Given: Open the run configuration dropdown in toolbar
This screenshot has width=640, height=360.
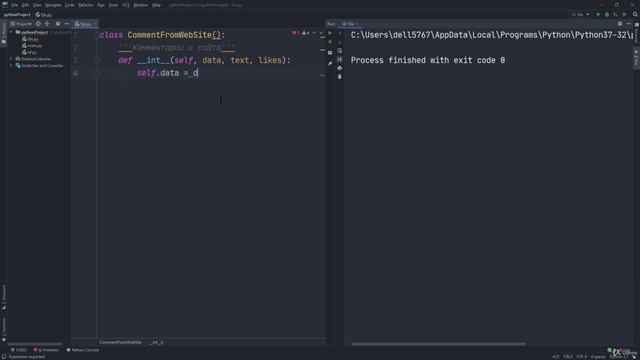Looking at the screenshot, I should [581, 14].
